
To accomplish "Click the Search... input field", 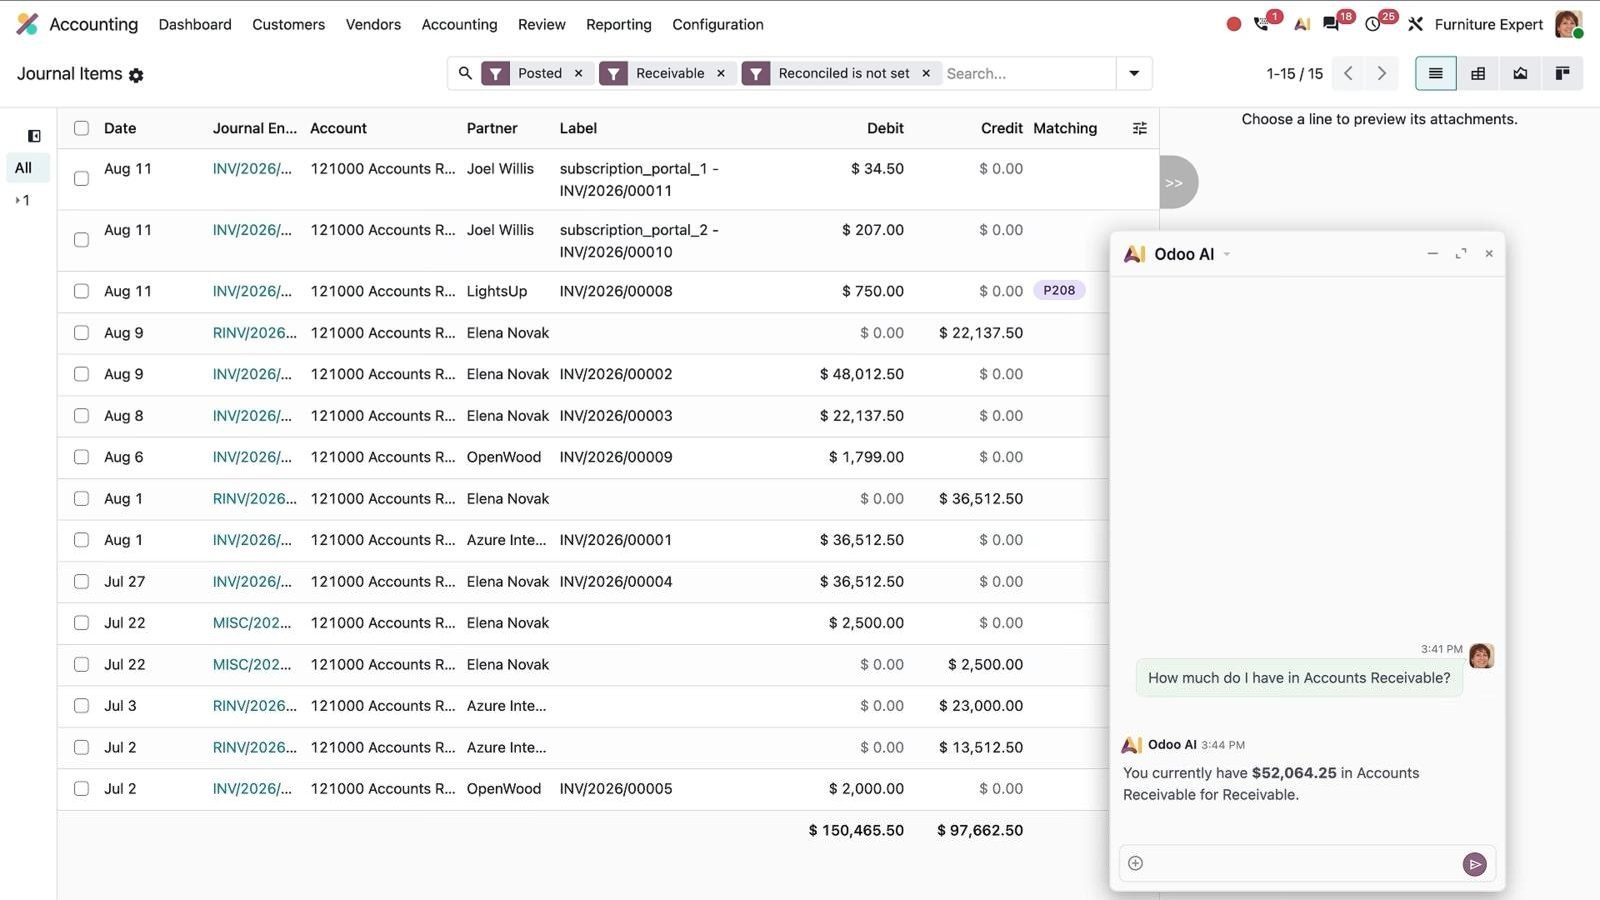I will pyautogui.click(x=1028, y=73).
